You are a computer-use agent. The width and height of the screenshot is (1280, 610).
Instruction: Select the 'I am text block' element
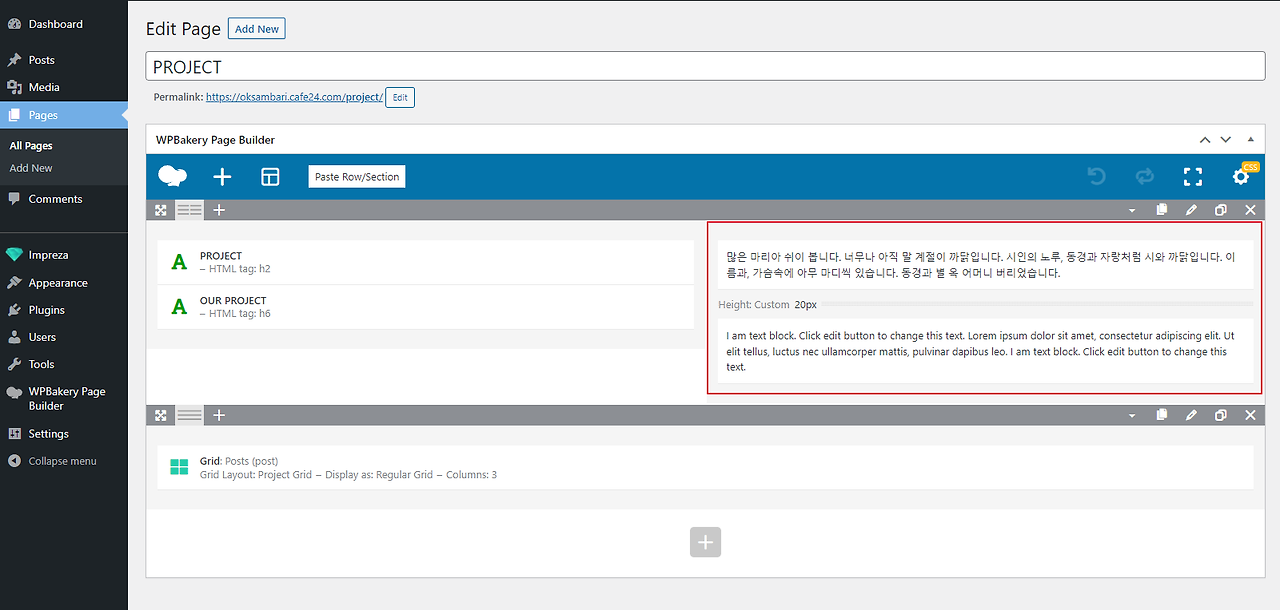tap(985, 351)
